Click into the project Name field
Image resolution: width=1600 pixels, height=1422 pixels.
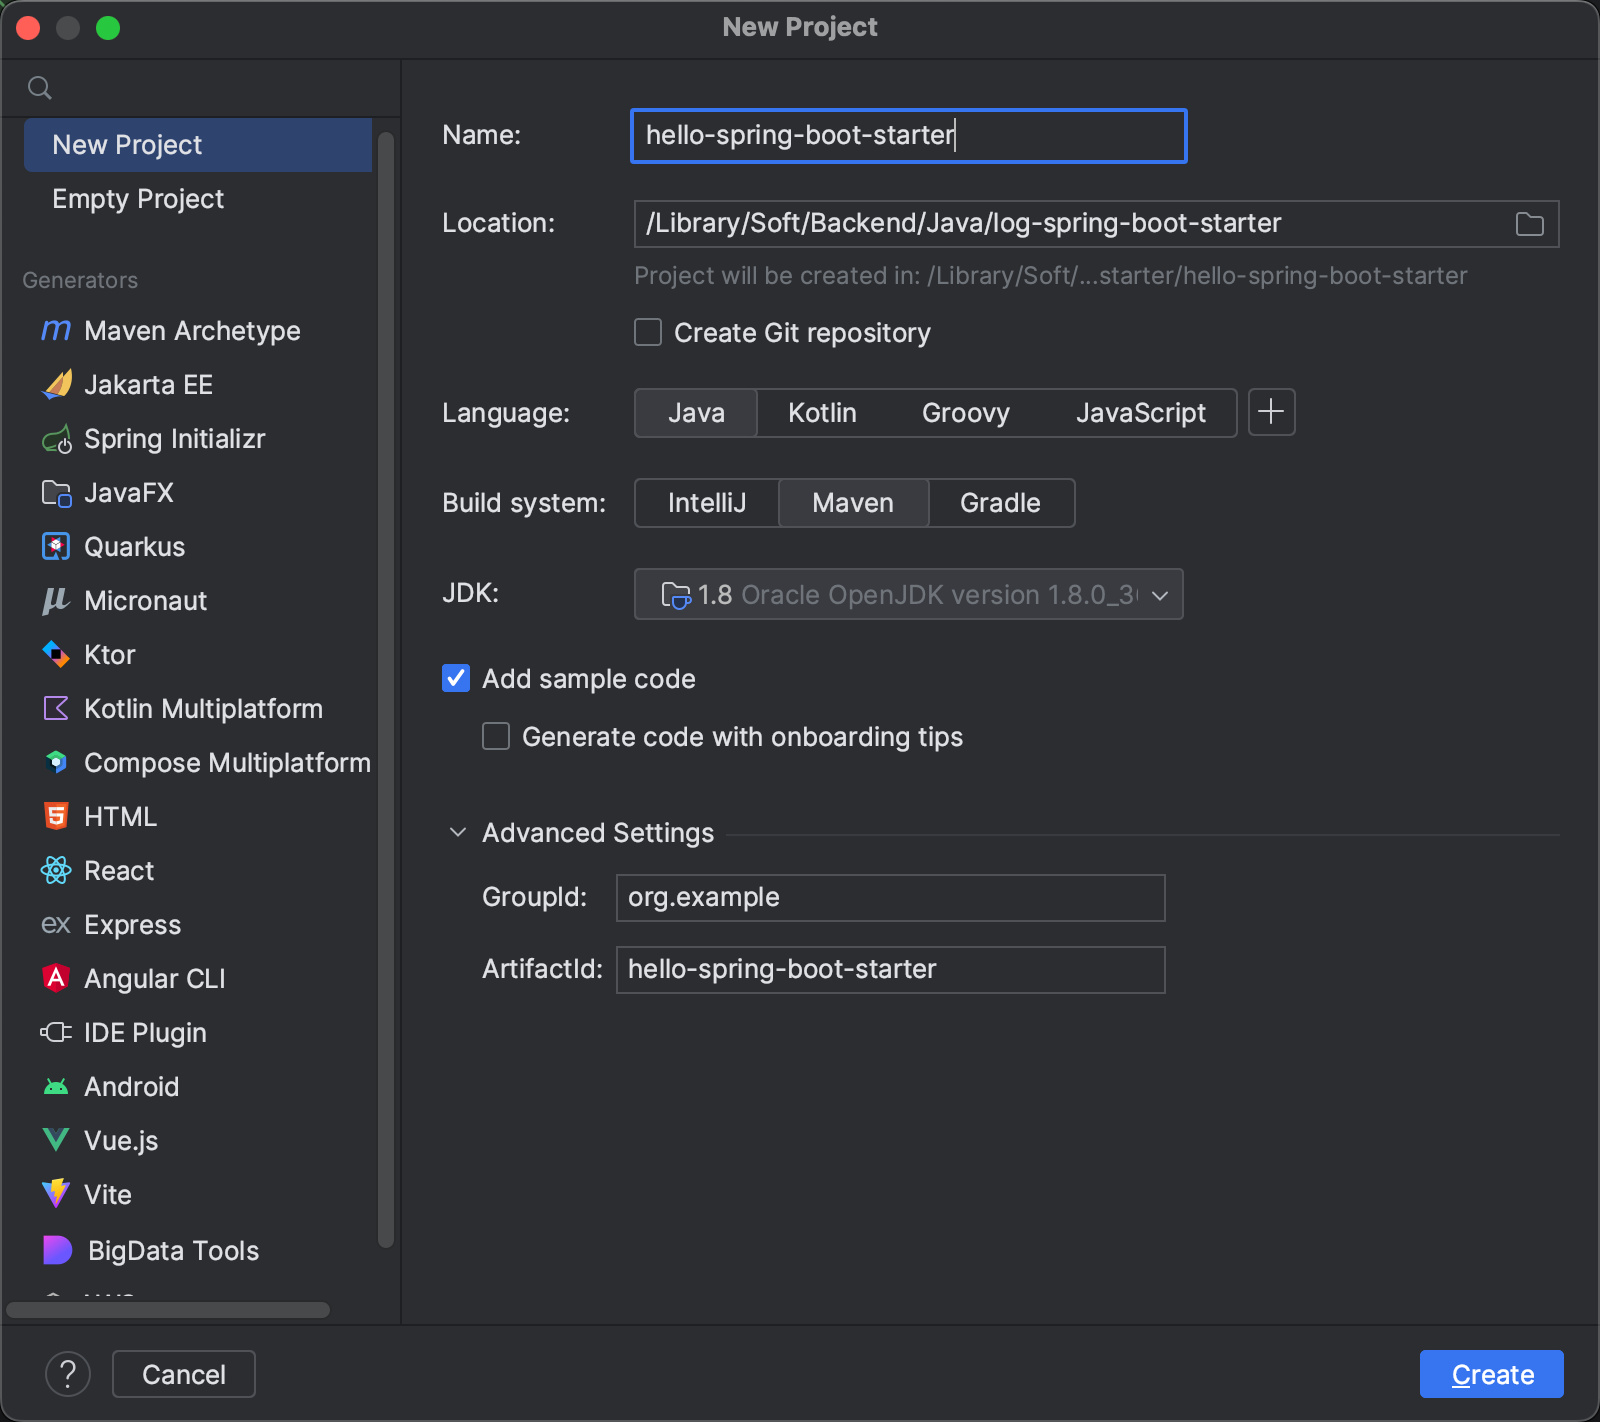pyautogui.click(x=908, y=136)
